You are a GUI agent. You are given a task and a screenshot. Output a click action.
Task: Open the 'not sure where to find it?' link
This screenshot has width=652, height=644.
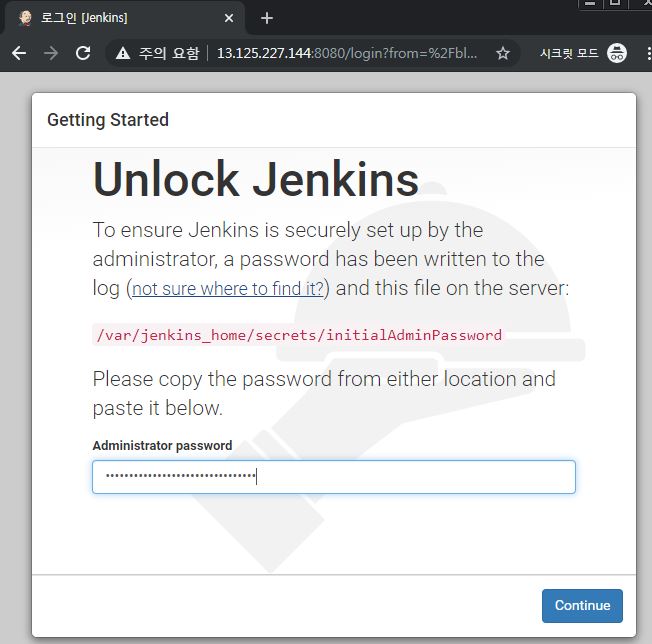[x=228, y=289]
